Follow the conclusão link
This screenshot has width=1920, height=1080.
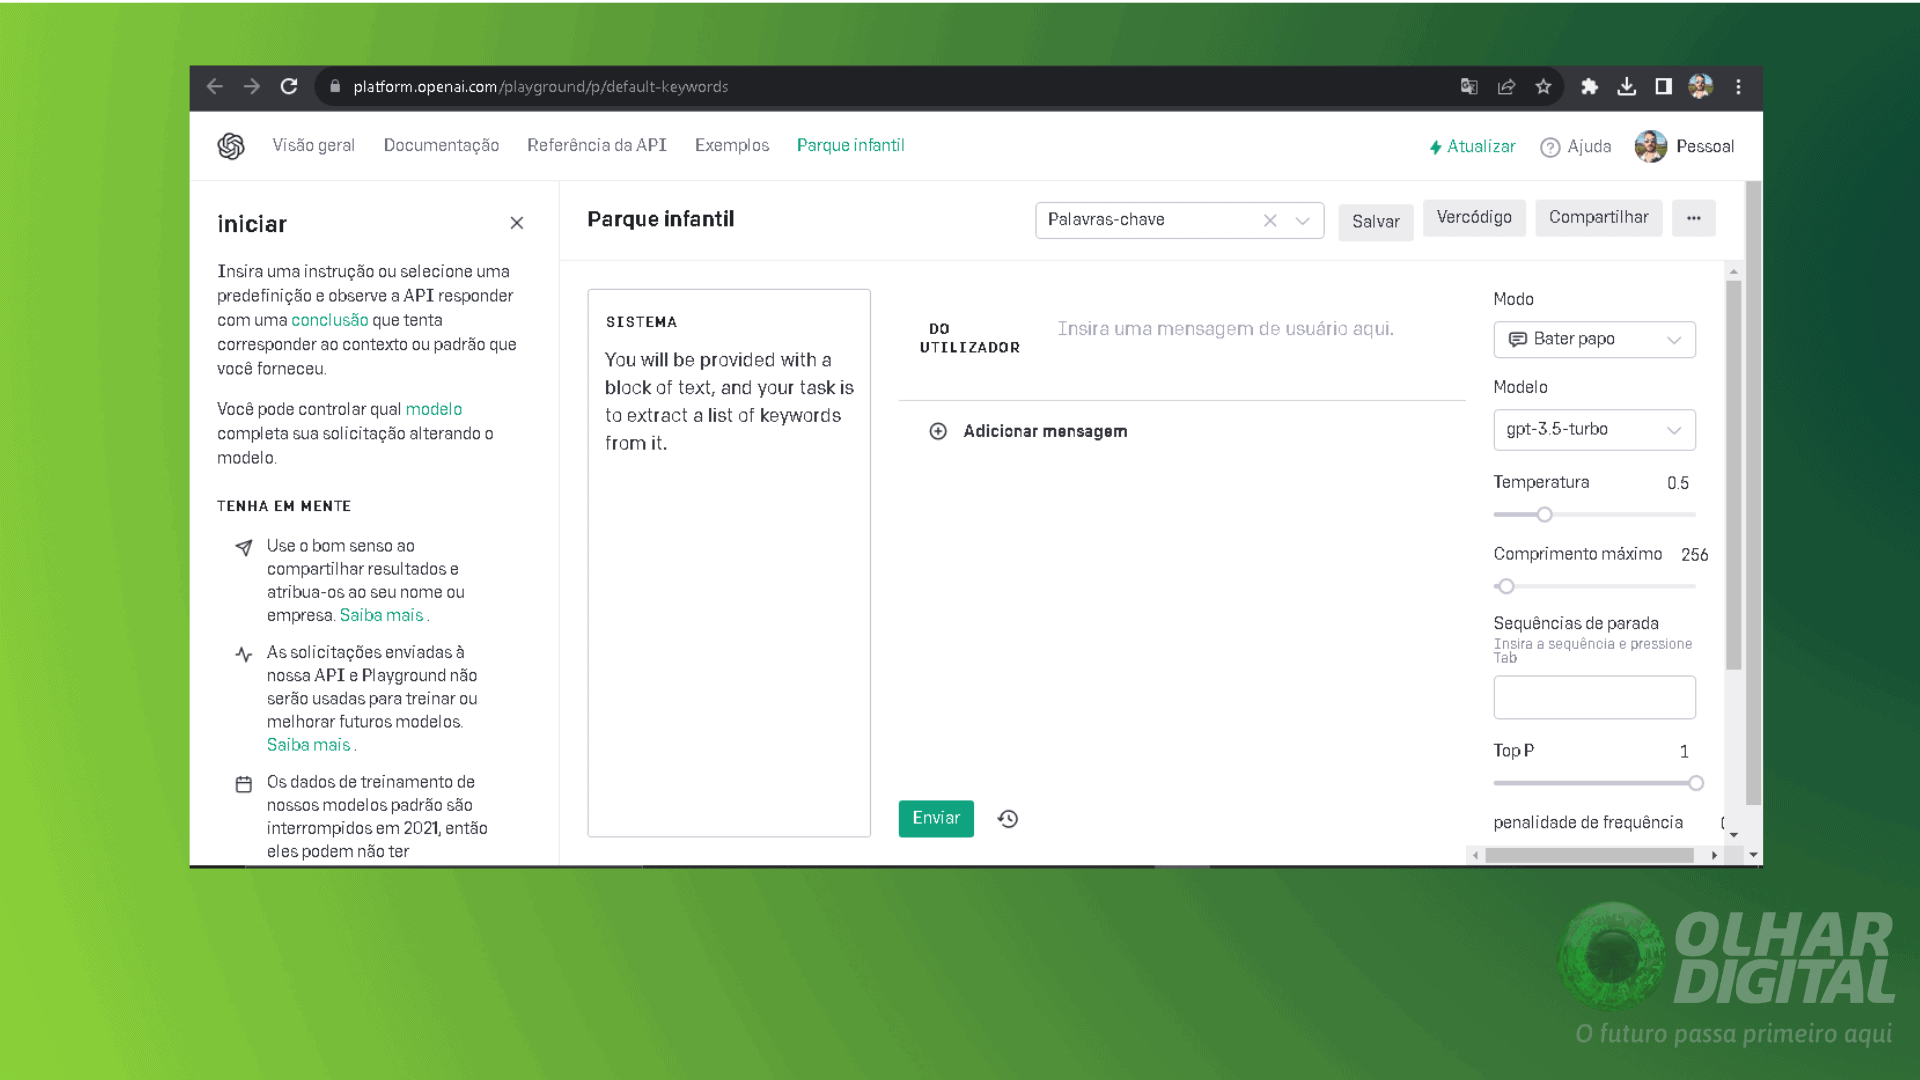point(330,320)
